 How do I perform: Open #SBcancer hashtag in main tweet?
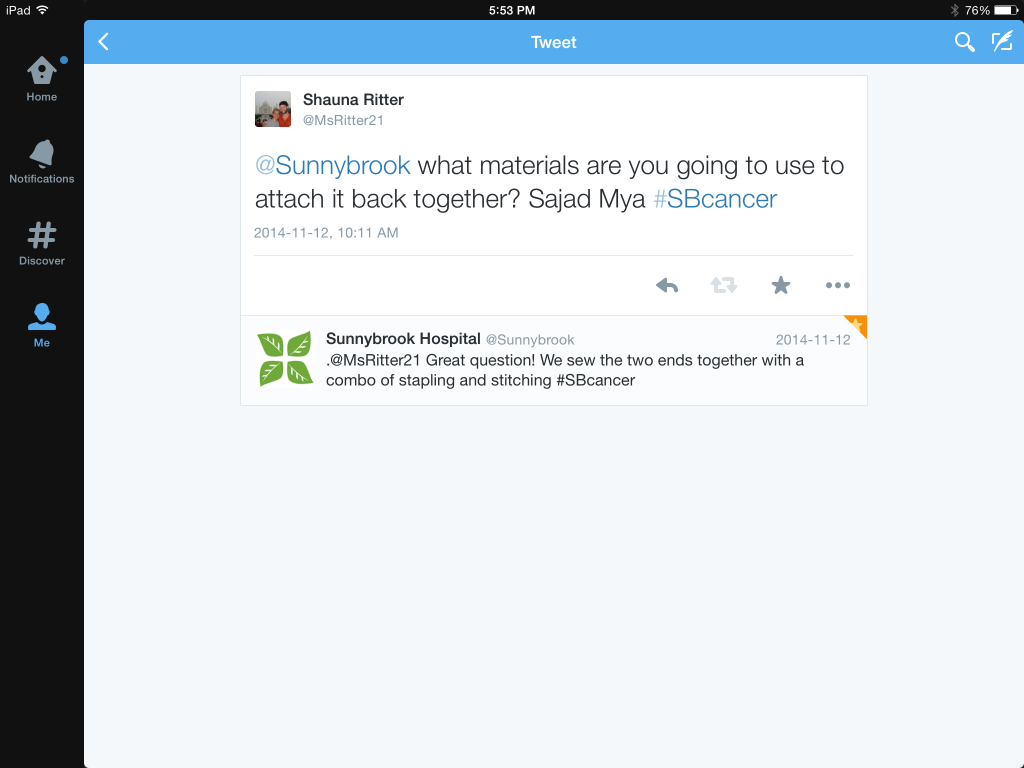[x=715, y=199]
